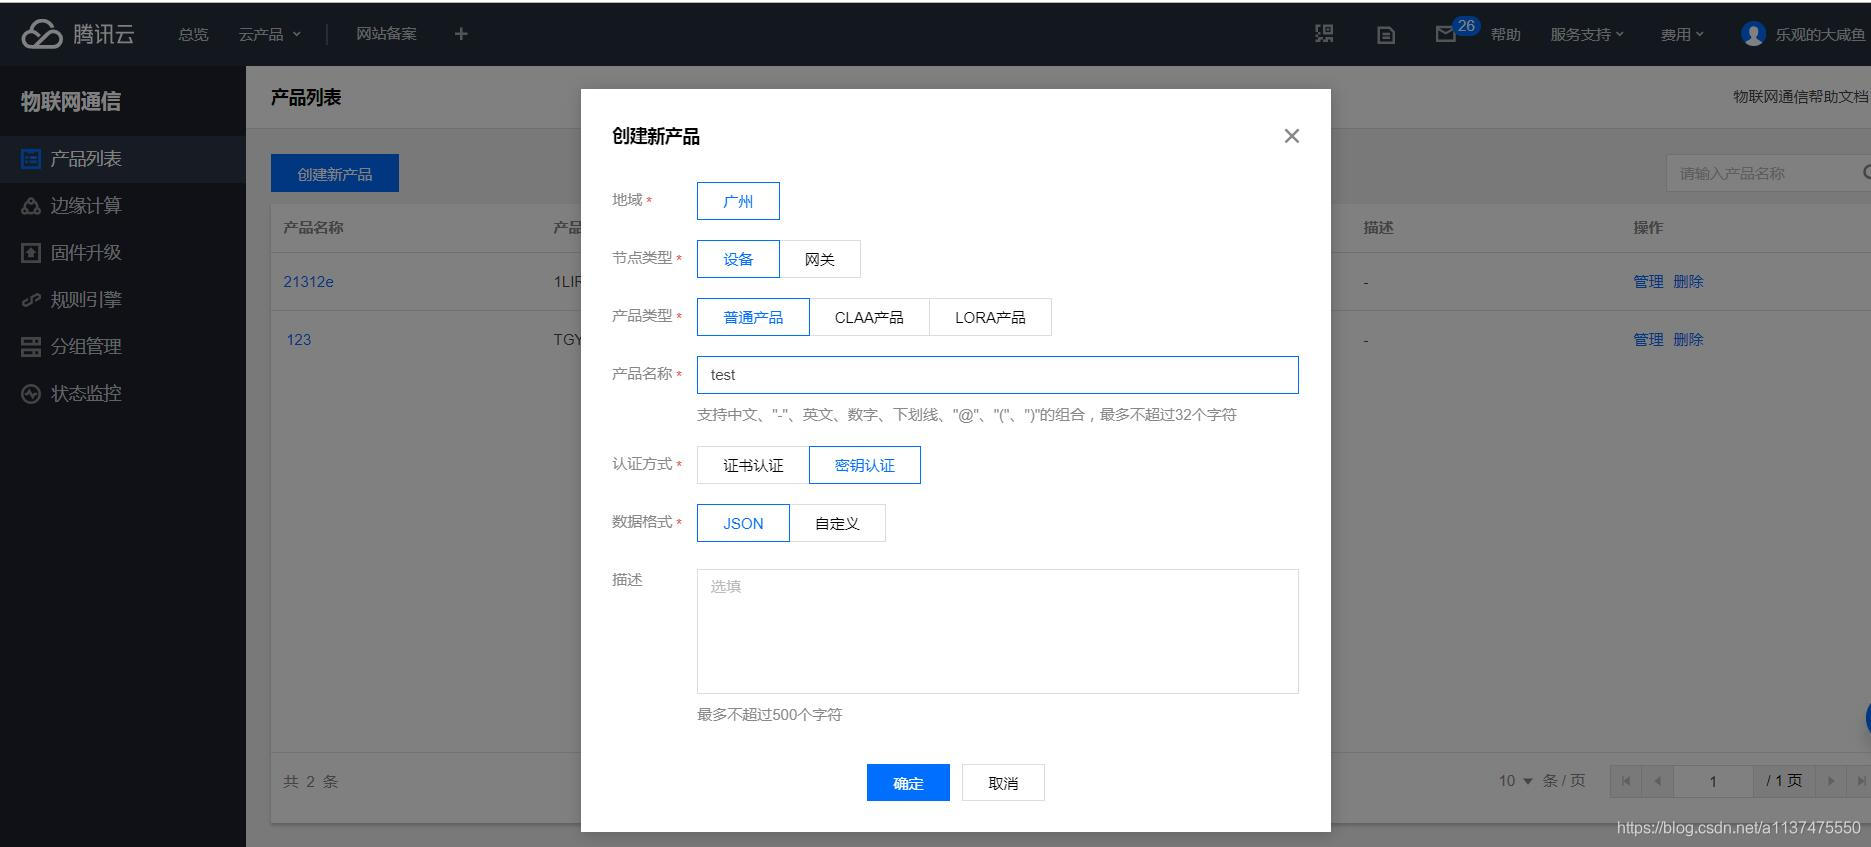Click 删除 for product 21312e
This screenshot has width=1871, height=847.
pos(1688,282)
